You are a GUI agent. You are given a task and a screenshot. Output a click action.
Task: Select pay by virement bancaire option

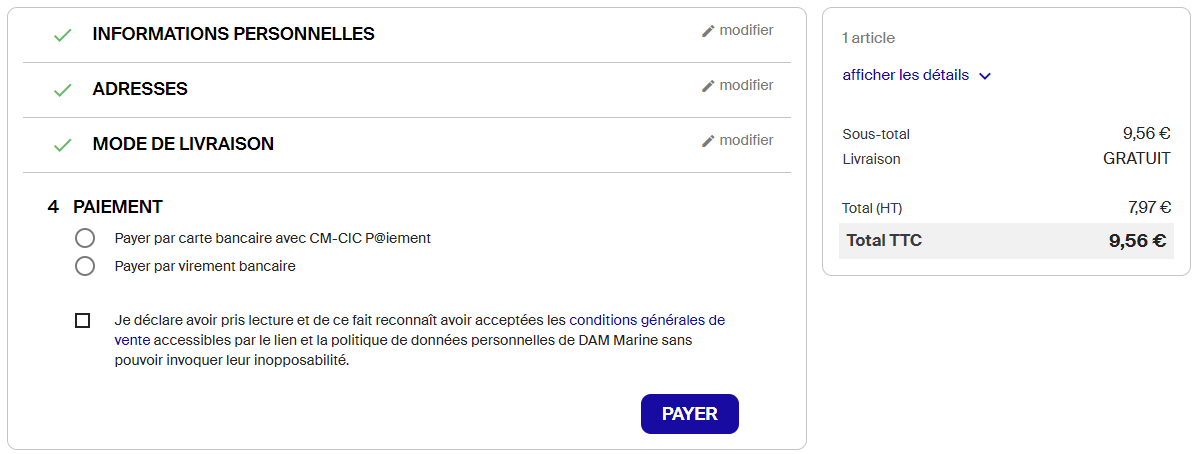[x=85, y=266]
